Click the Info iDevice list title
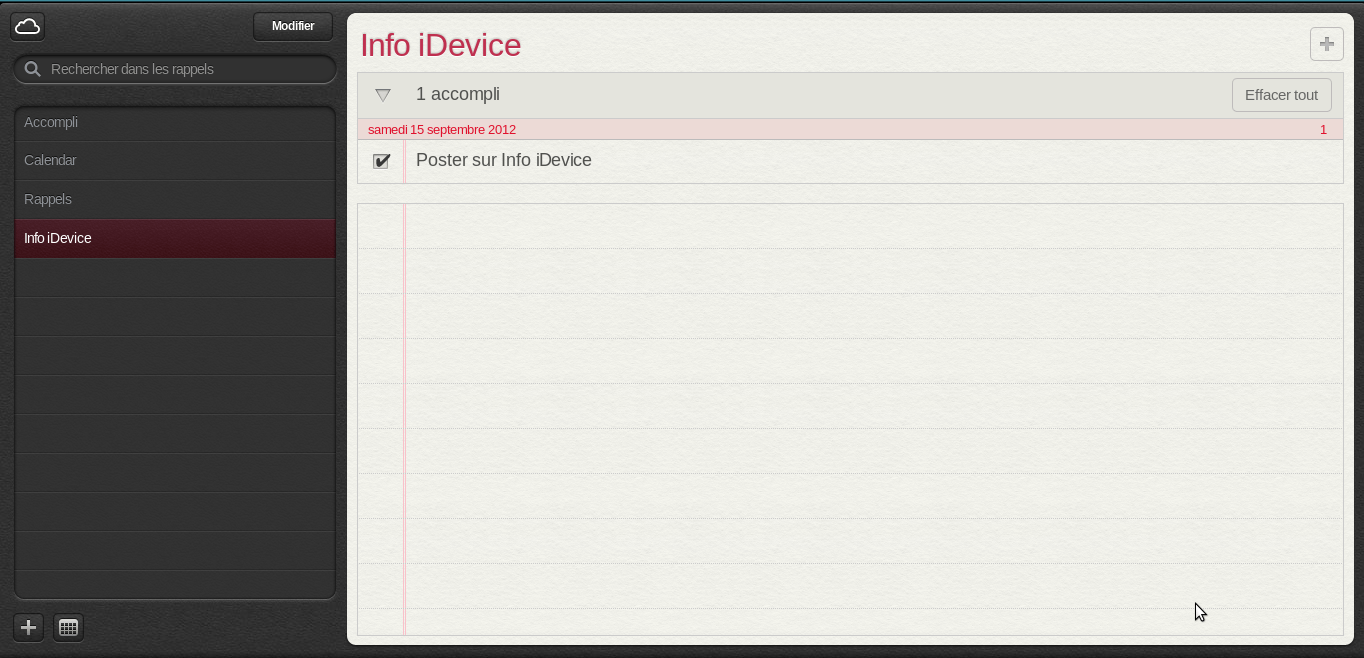The height and width of the screenshot is (658, 1364). coord(440,45)
